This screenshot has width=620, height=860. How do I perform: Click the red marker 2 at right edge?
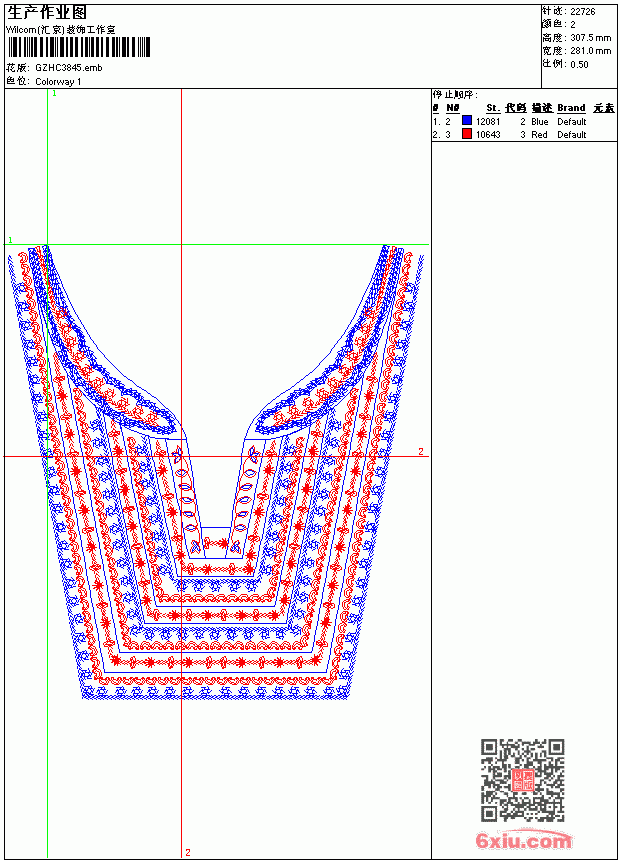(x=421, y=451)
